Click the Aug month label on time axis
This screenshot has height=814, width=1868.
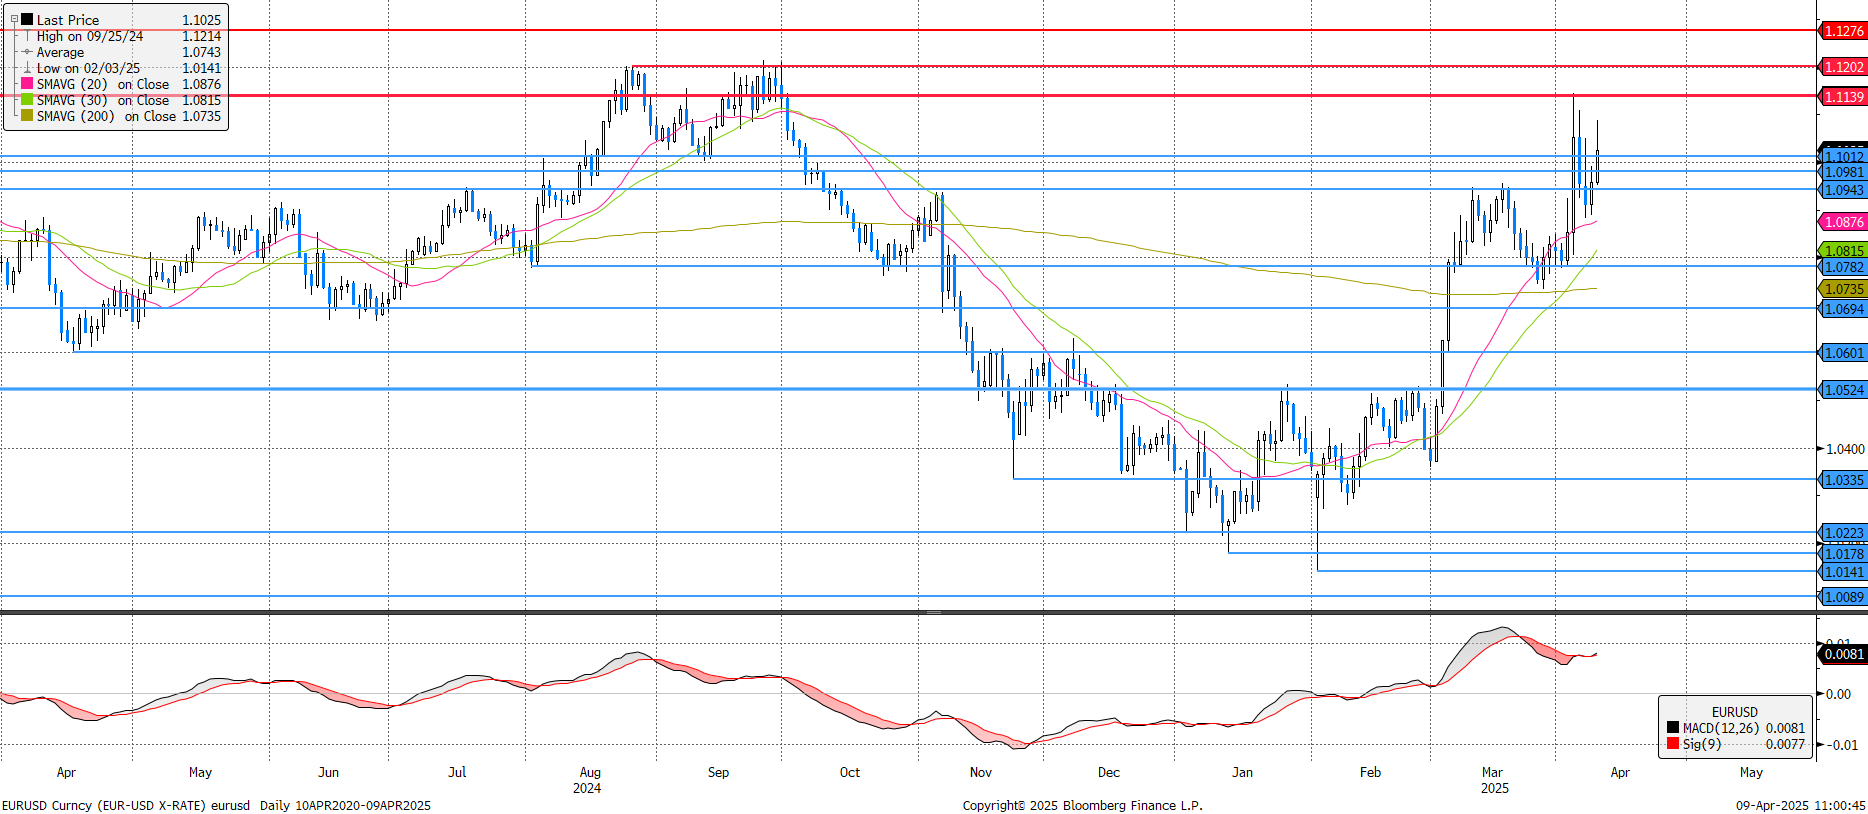point(590,772)
